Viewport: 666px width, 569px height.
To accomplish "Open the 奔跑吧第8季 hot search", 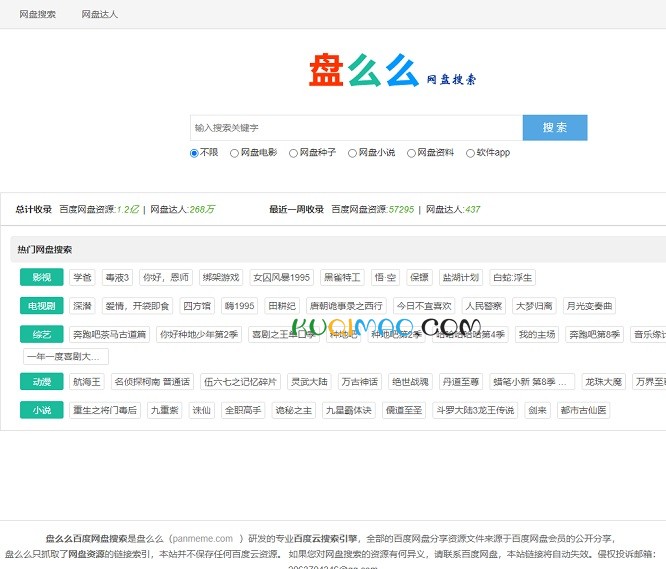I will click(x=594, y=334).
